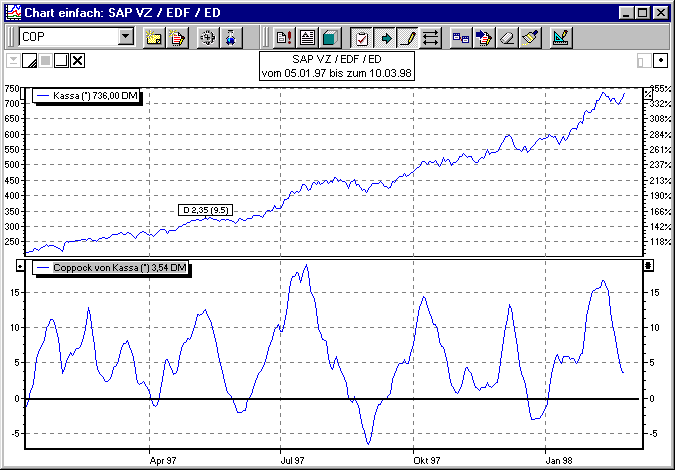Toggle the pencil drawing mode
The width and height of the screenshot is (675, 470).
(408, 38)
